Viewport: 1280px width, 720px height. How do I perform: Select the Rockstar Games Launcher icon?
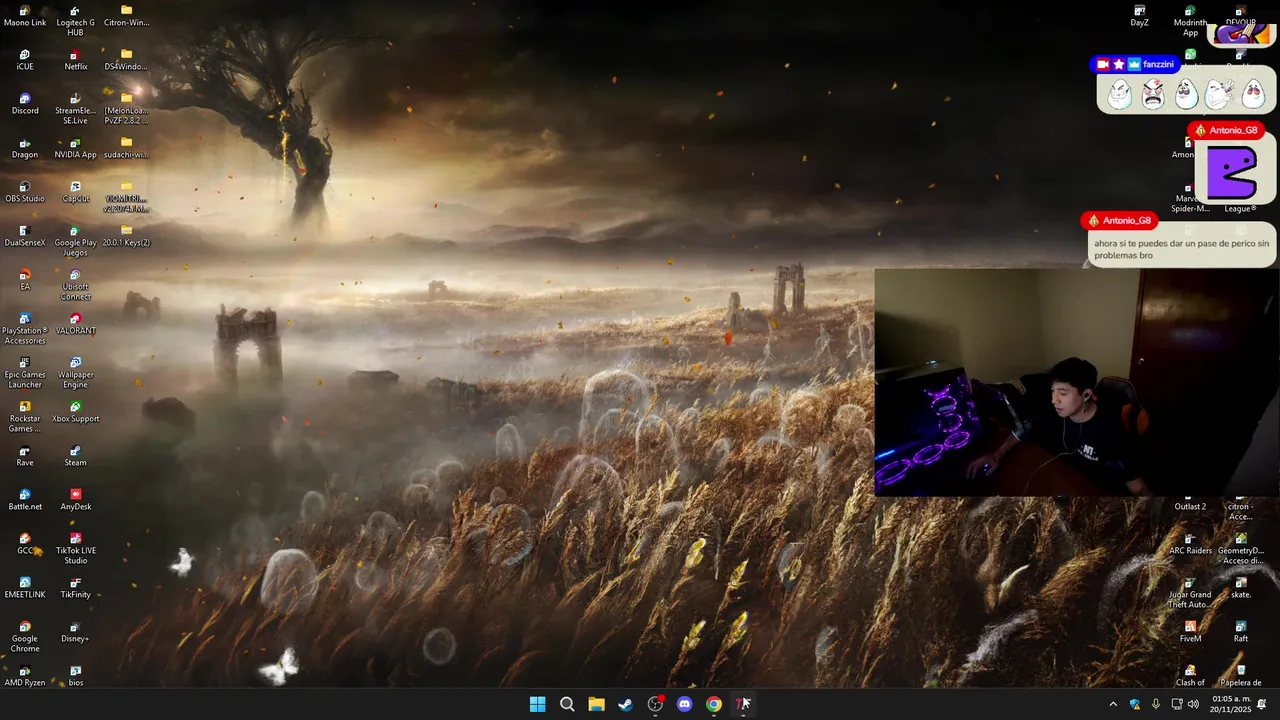[x=25, y=417]
